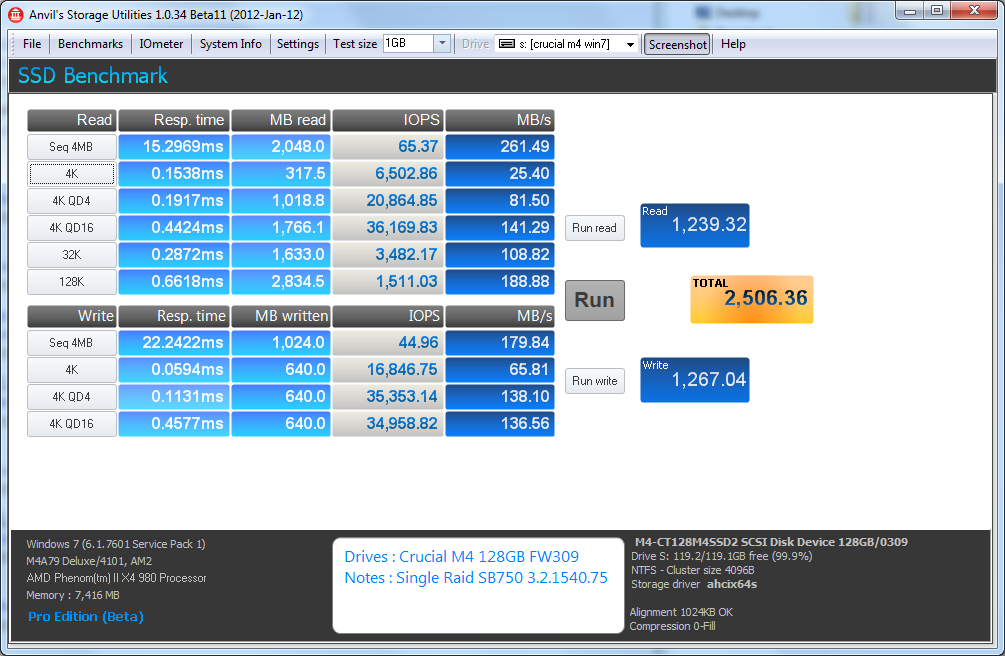This screenshot has height=656, width=1005.
Task: Click the Run write button
Action: [595, 381]
